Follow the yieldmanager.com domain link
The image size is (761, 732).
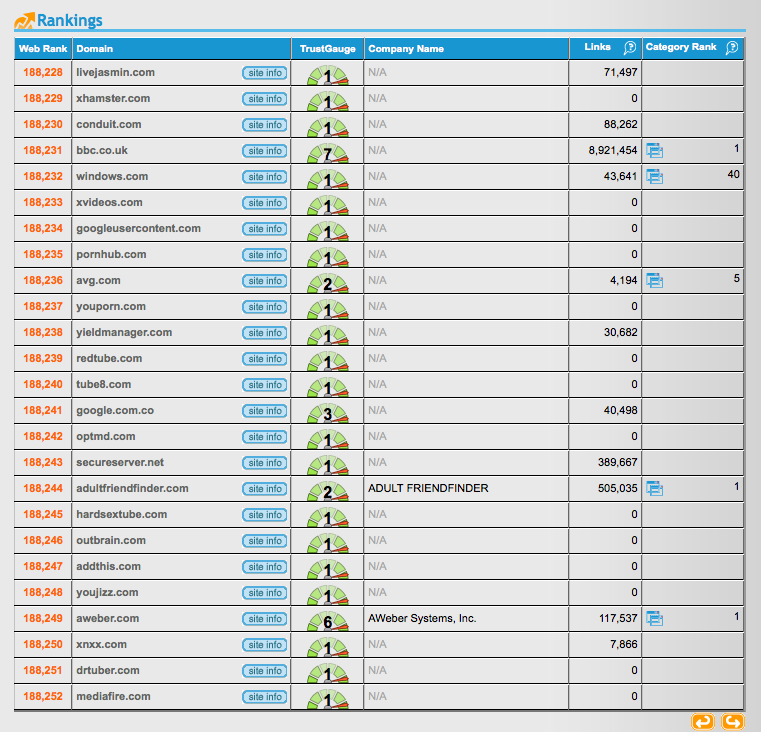pyautogui.click(x=124, y=333)
